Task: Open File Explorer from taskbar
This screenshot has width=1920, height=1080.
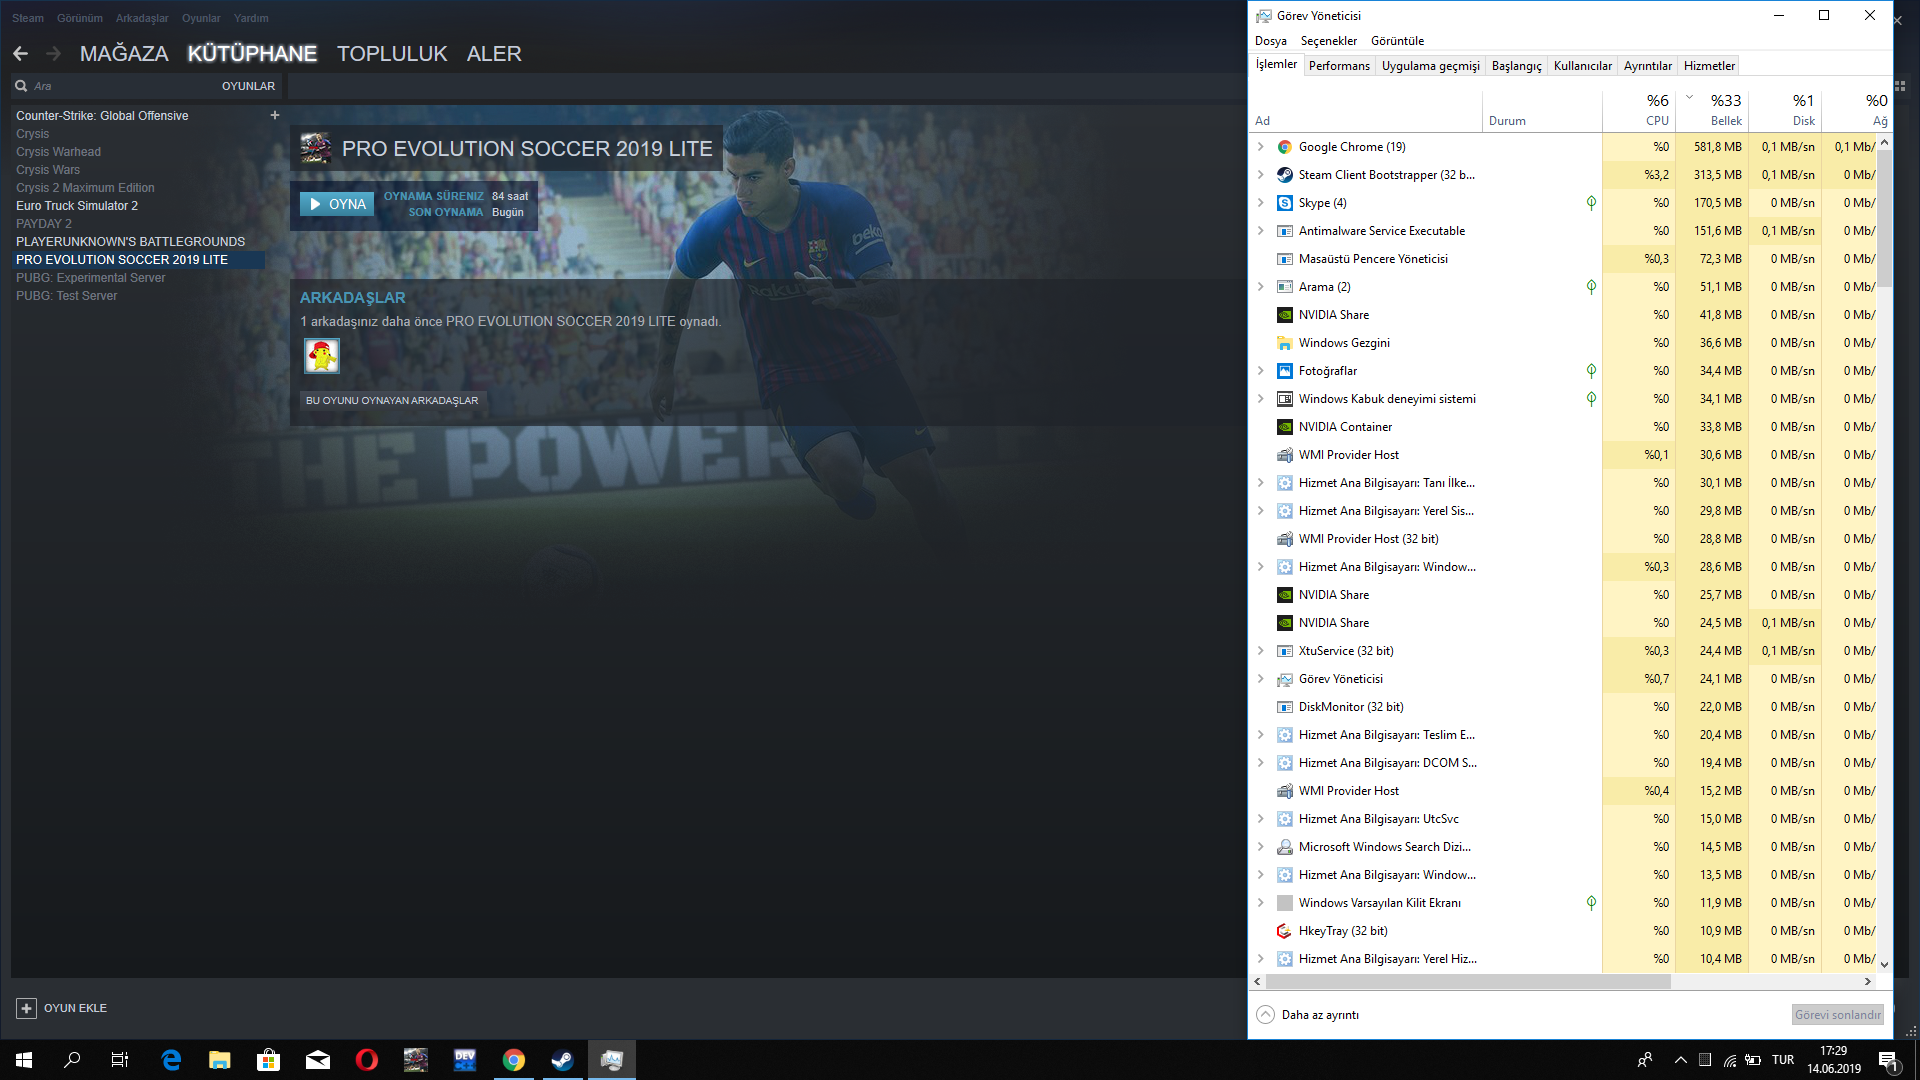Action: (220, 1060)
